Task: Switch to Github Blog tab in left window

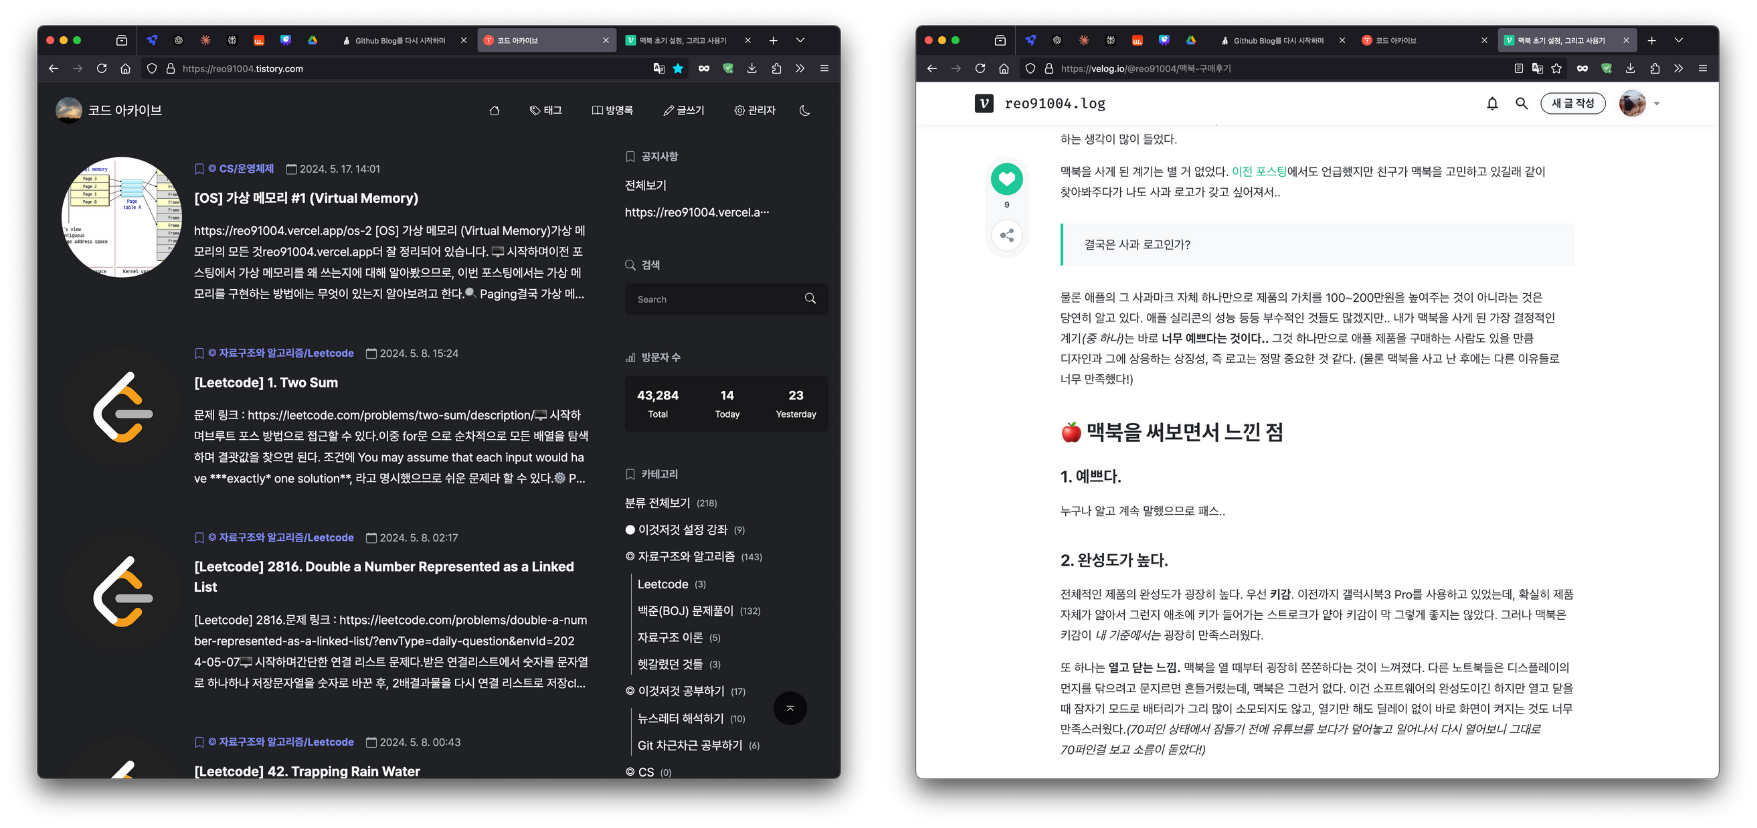Action: click(400, 41)
